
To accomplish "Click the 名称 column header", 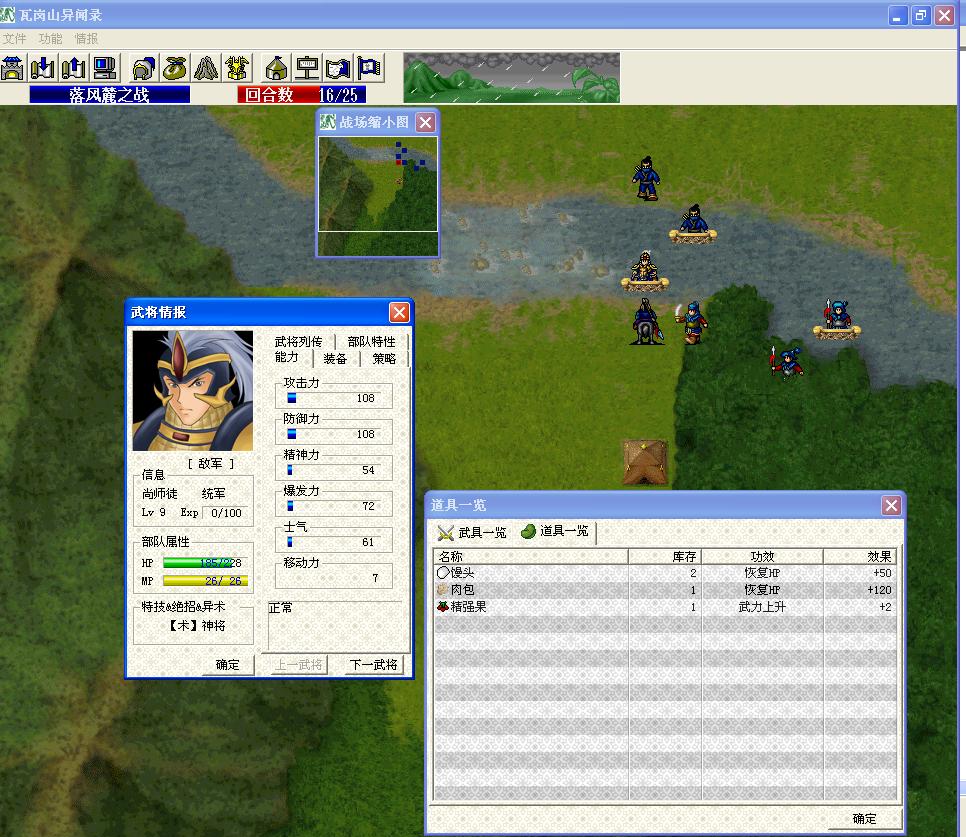I will (x=530, y=557).
